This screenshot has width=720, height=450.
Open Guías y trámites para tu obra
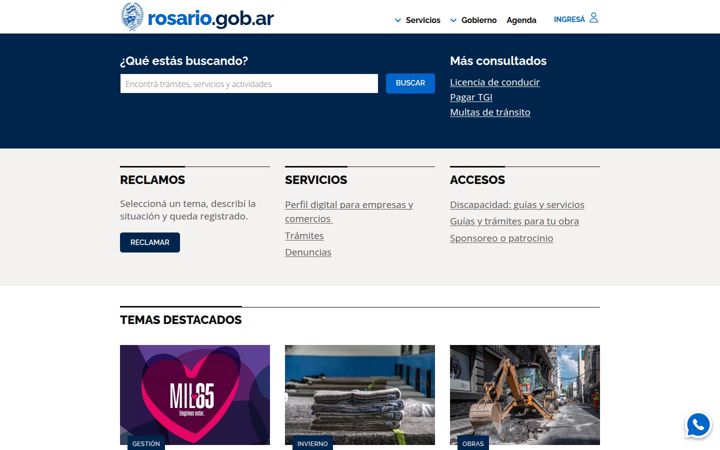click(514, 221)
